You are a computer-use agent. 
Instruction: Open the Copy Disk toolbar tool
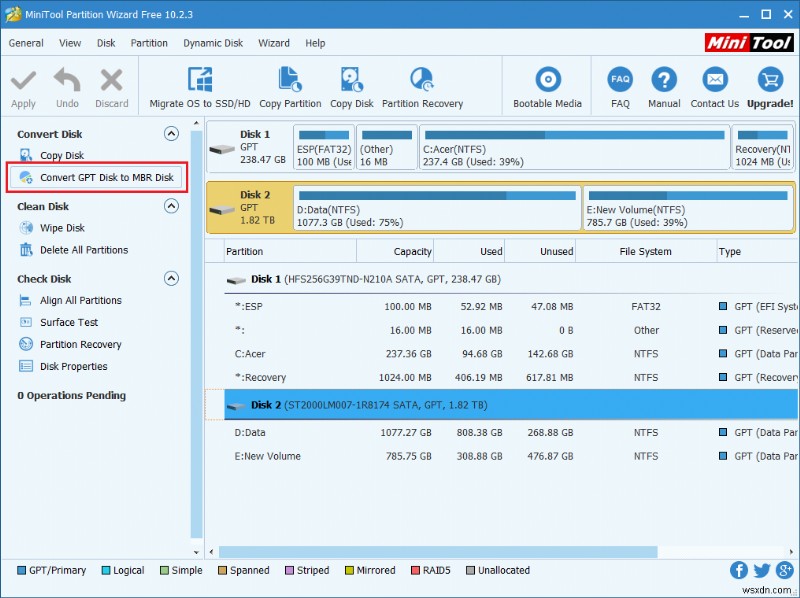point(351,77)
